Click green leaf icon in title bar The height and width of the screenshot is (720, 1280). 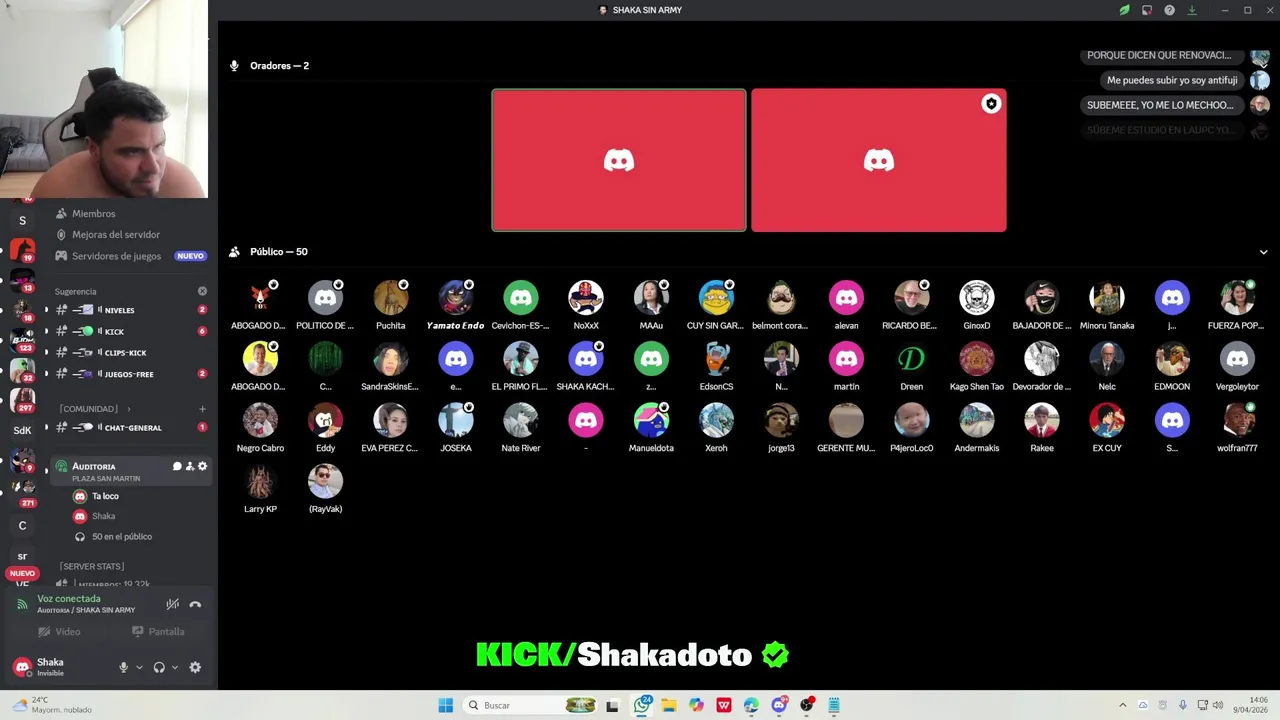1124,10
